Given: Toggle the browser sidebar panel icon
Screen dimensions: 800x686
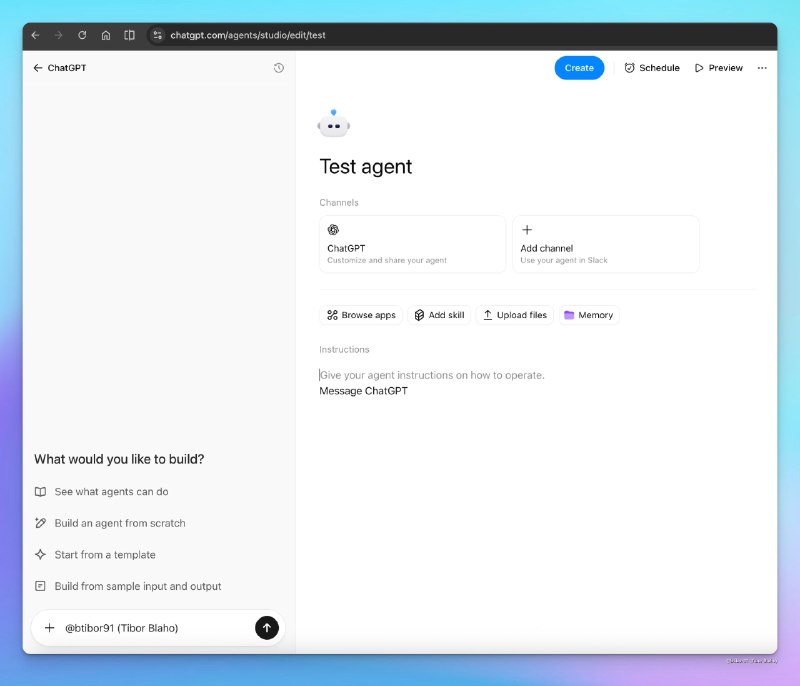Looking at the screenshot, I should [129, 35].
